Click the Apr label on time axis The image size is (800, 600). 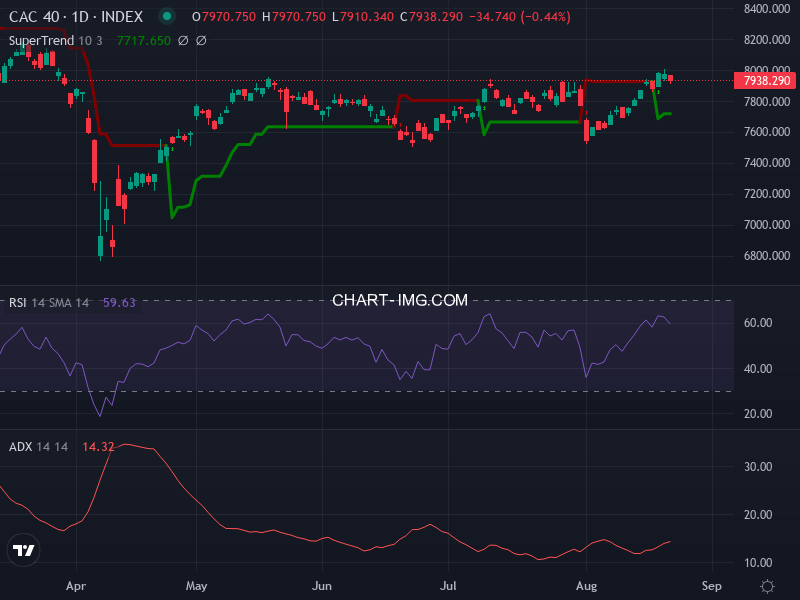[x=76, y=586]
